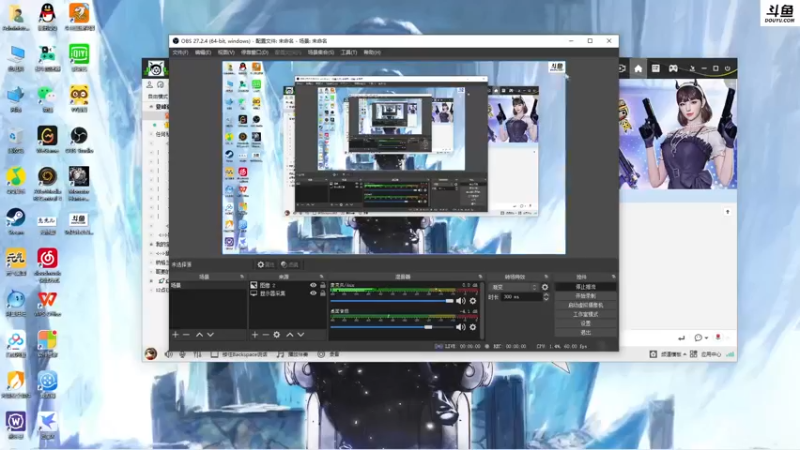Viewport: 800px width, 450px height.
Task: Open the 工具(T) menu in OBS
Action: click(x=349, y=53)
